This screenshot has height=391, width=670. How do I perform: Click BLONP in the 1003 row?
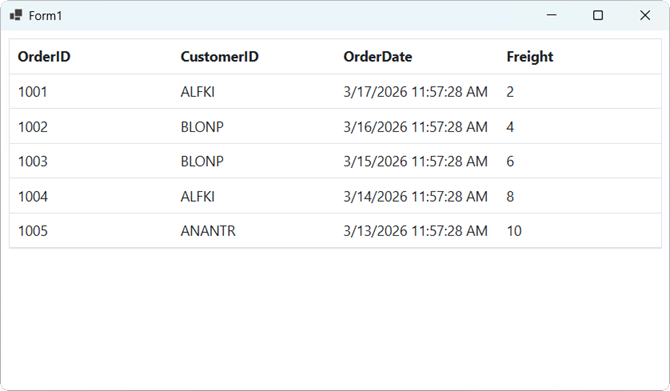pyautogui.click(x=202, y=161)
